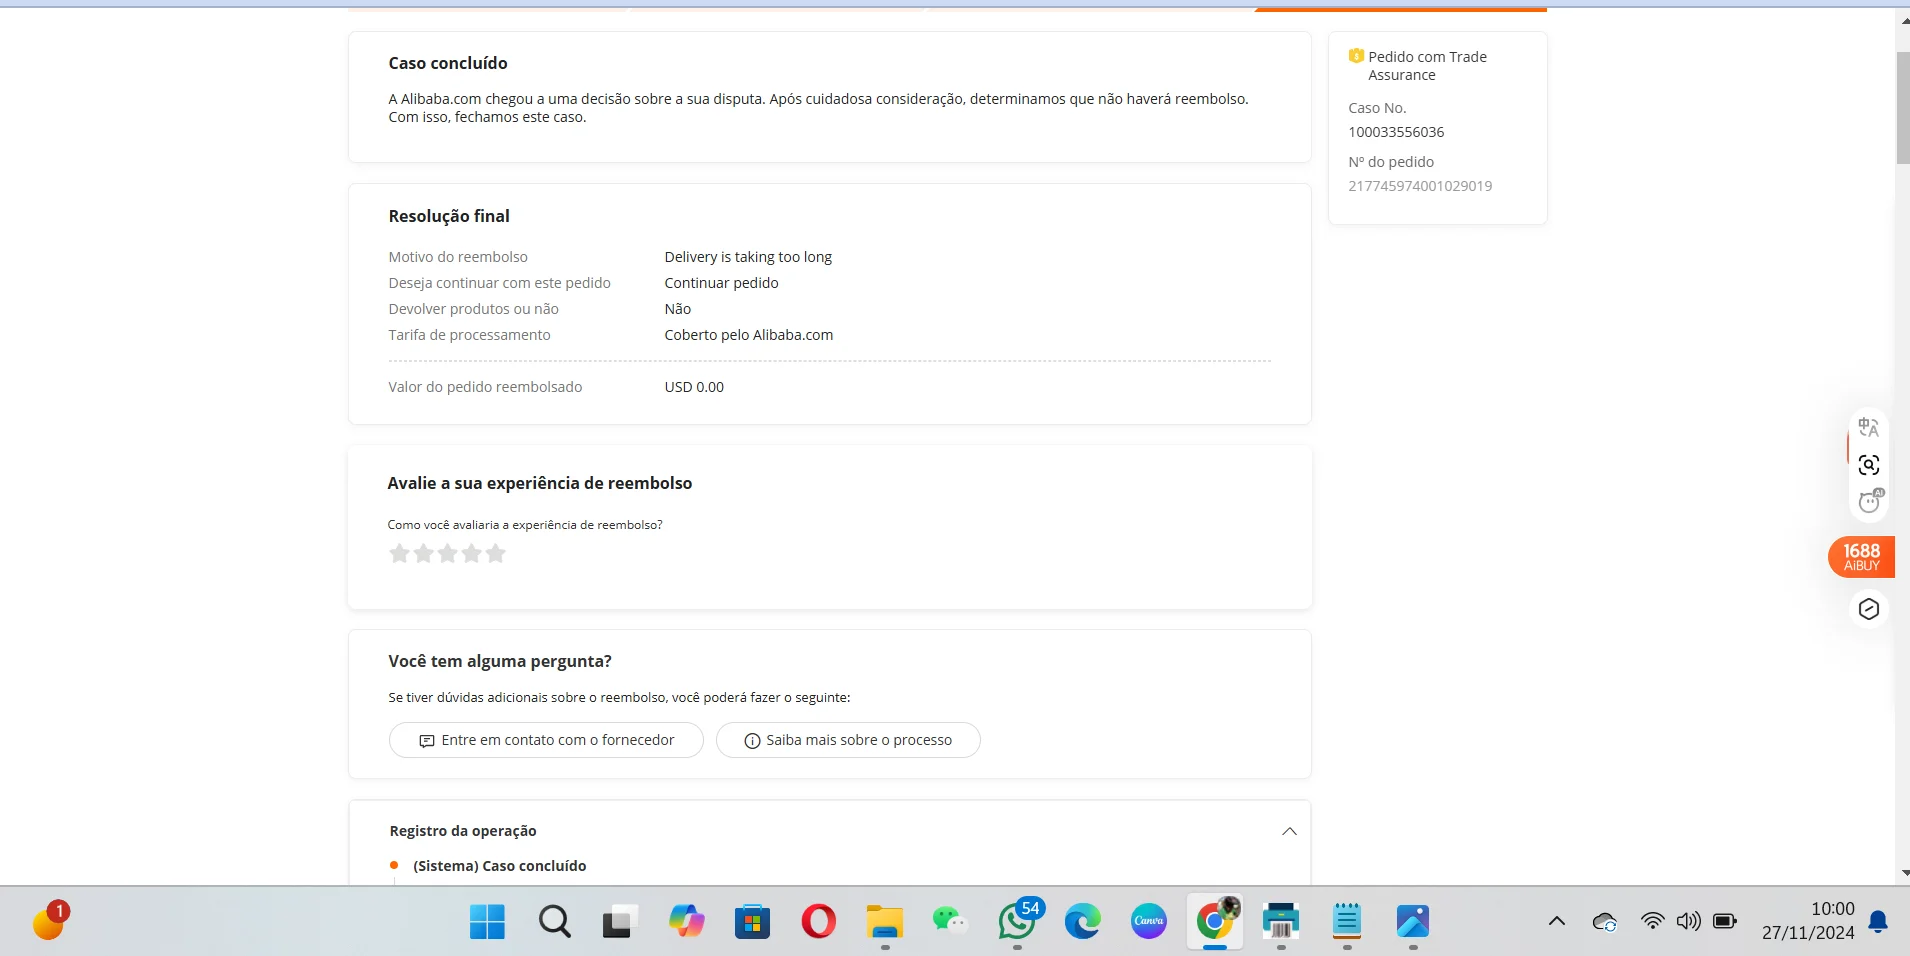Viewport: 1910px width, 956px height.
Task: Click the case number 100033556036
Action: (x=1396, y=132)
